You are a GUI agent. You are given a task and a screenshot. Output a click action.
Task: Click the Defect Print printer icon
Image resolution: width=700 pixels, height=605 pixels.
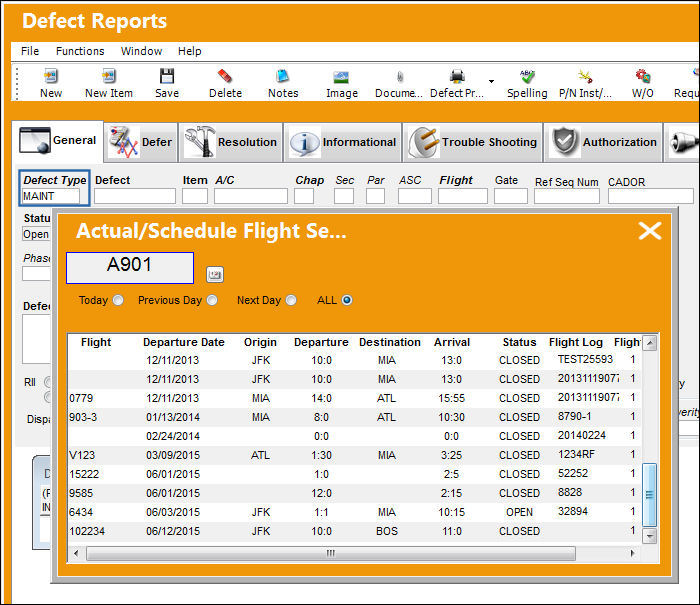point(457,77)
